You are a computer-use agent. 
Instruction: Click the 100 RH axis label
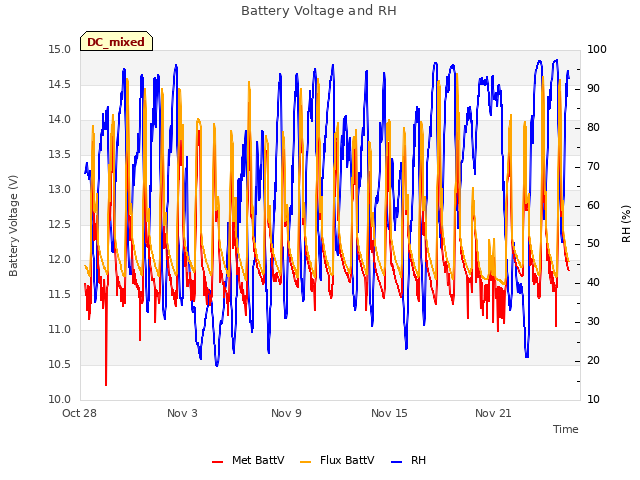[x=597, y=50]
